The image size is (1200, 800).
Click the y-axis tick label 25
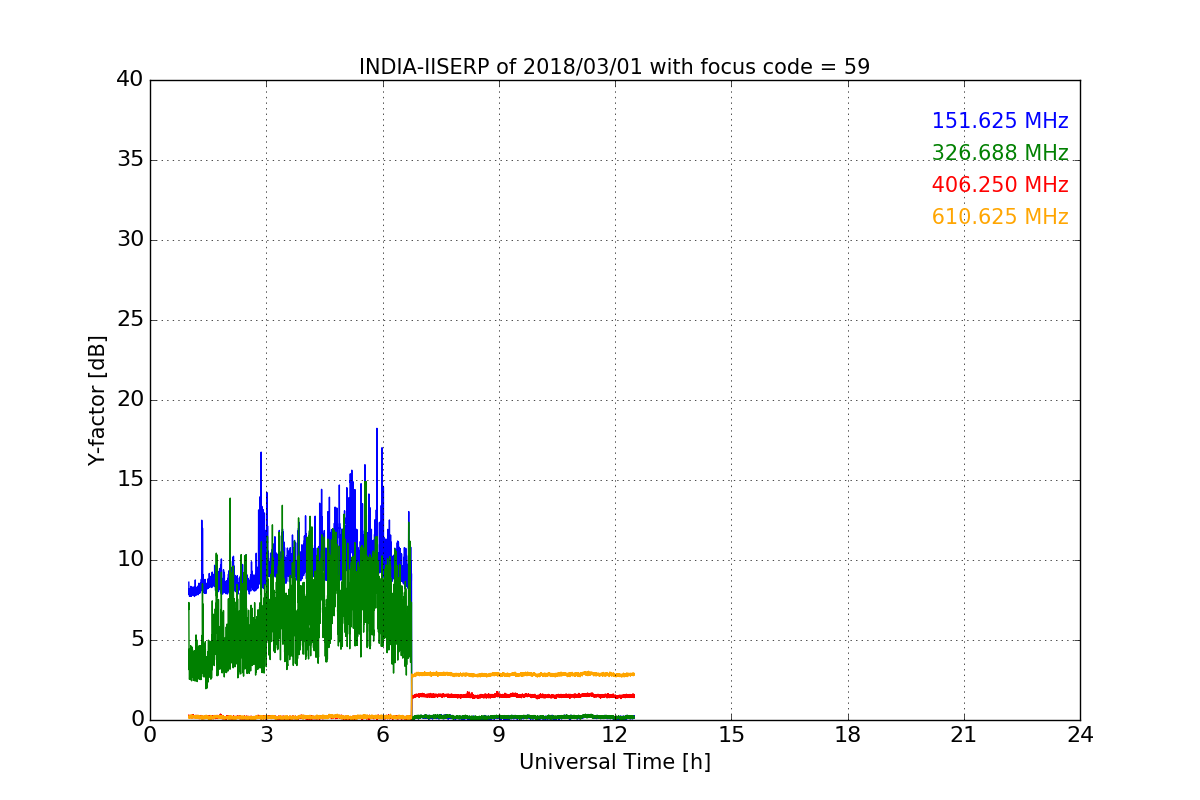[x=129, y=320]
